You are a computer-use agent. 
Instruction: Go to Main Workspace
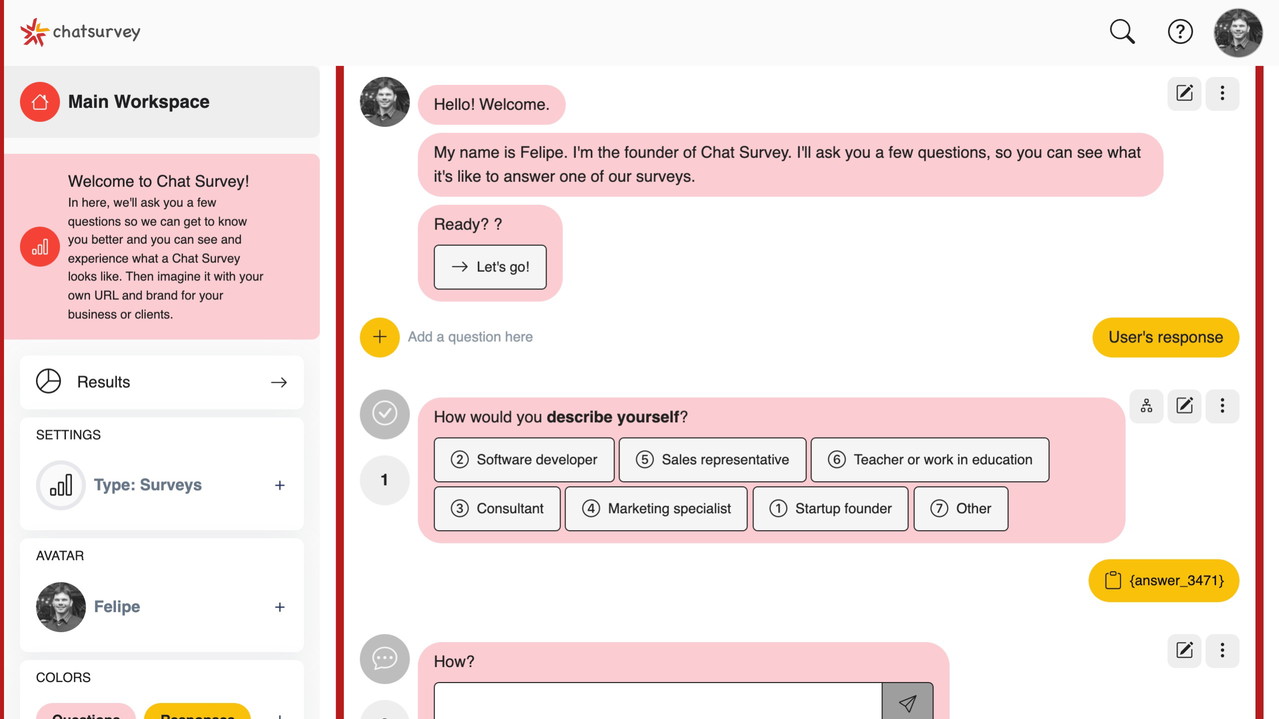click(x=138, y=102)
